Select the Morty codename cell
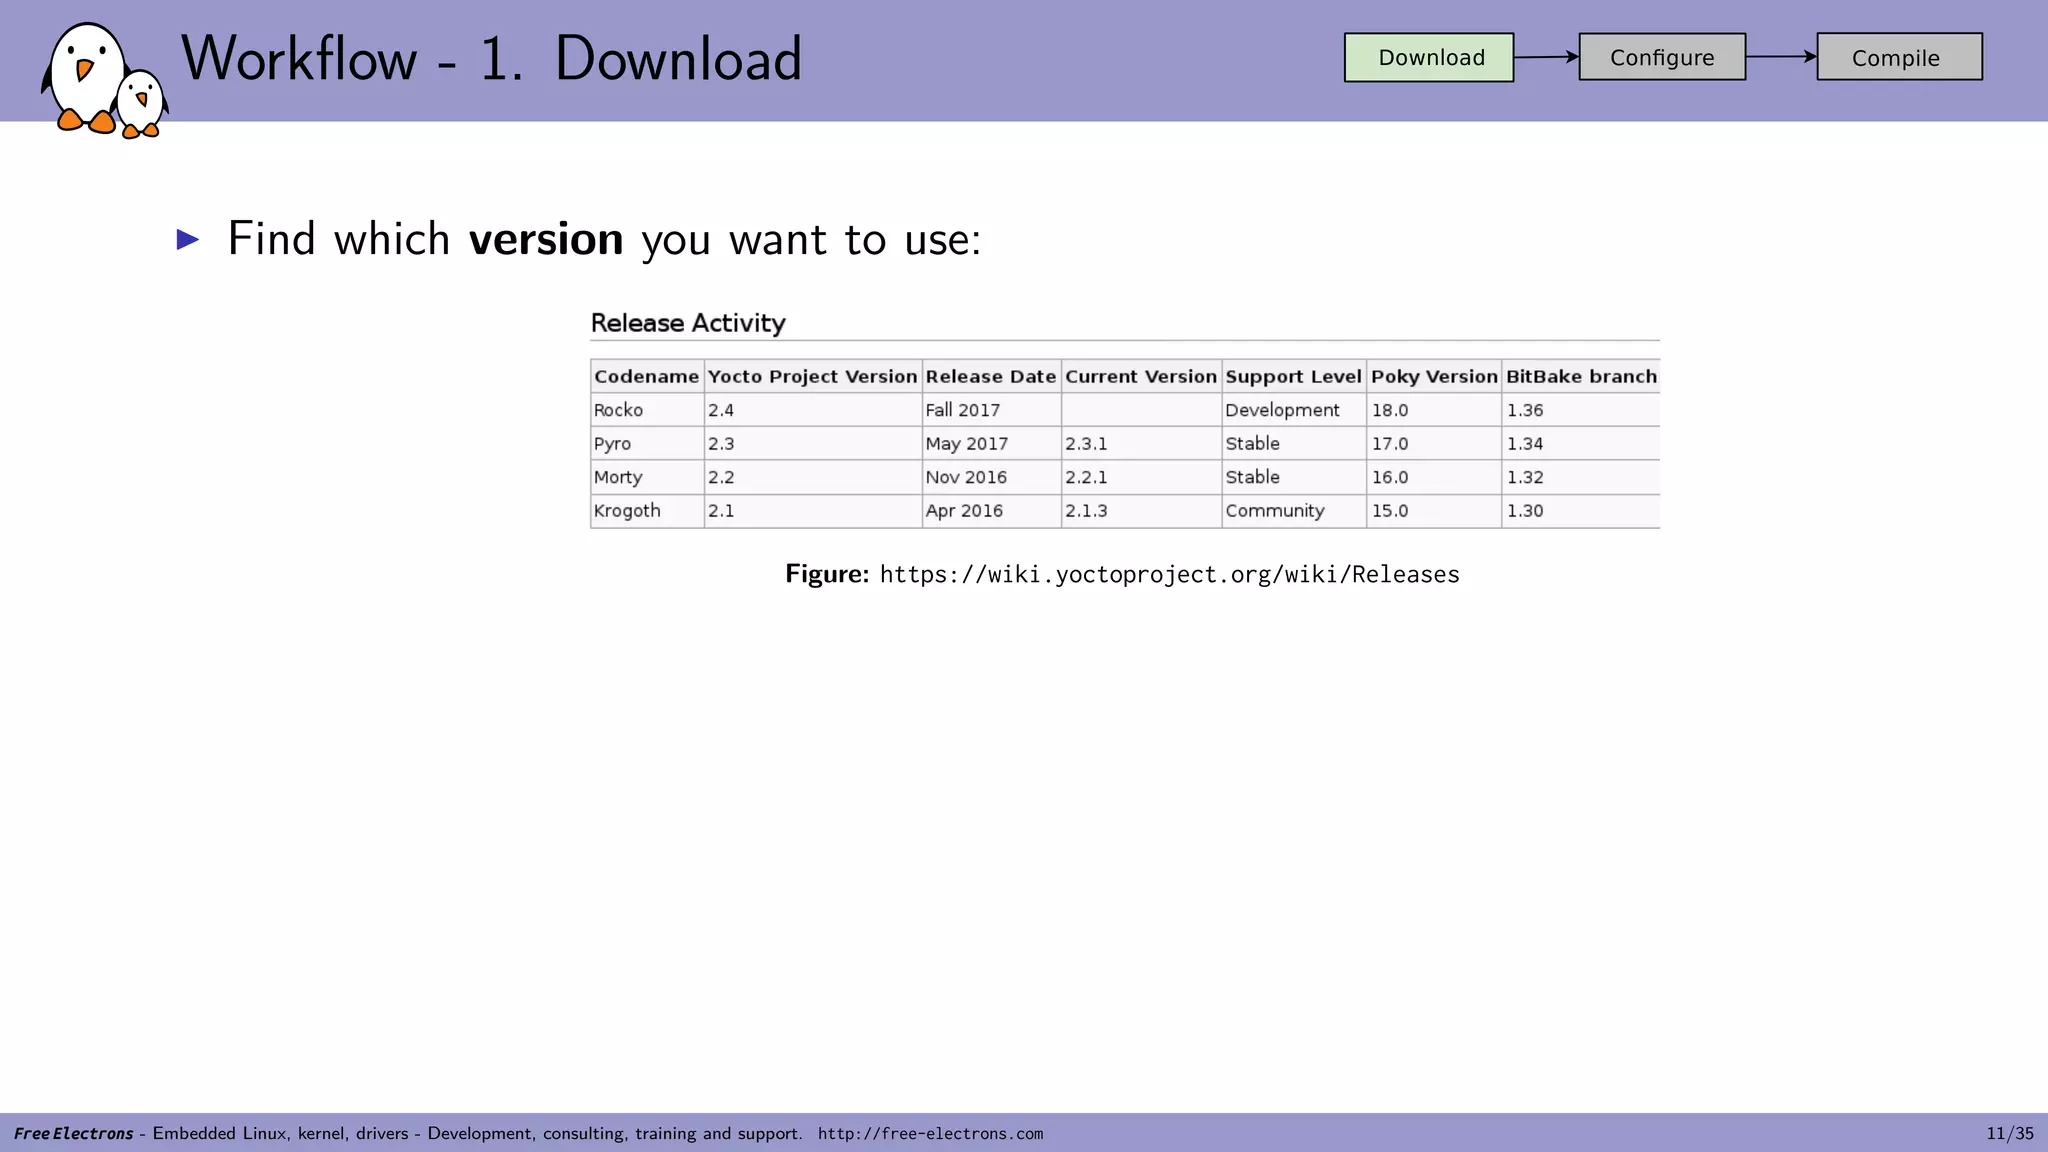2048x1152 pixels. coord(647,477)
